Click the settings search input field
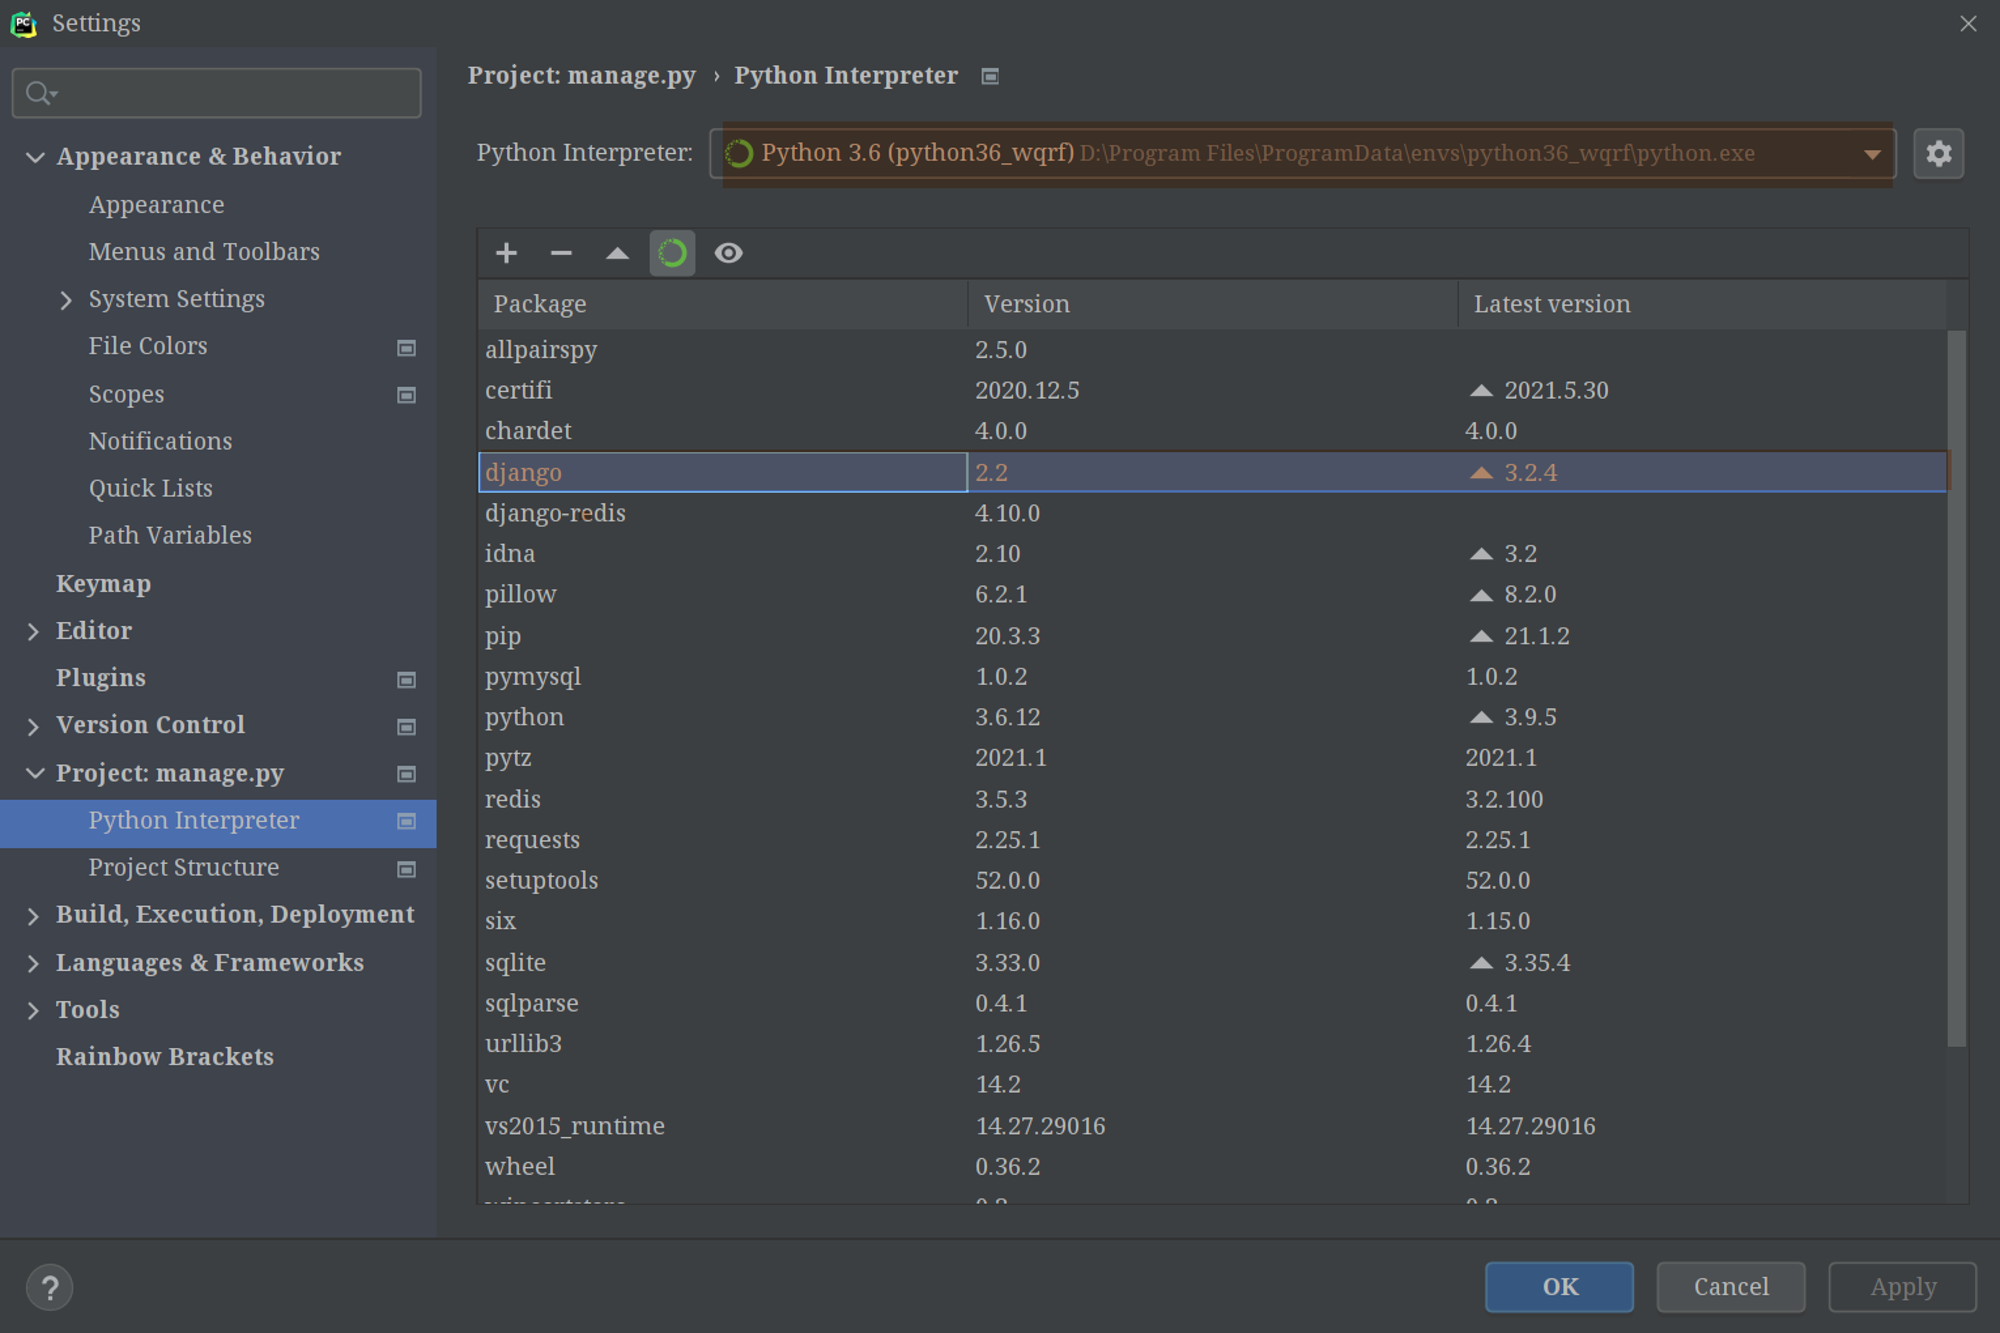The height and width of the screenshot is (1333, 2000). click(x=216, y=93)
